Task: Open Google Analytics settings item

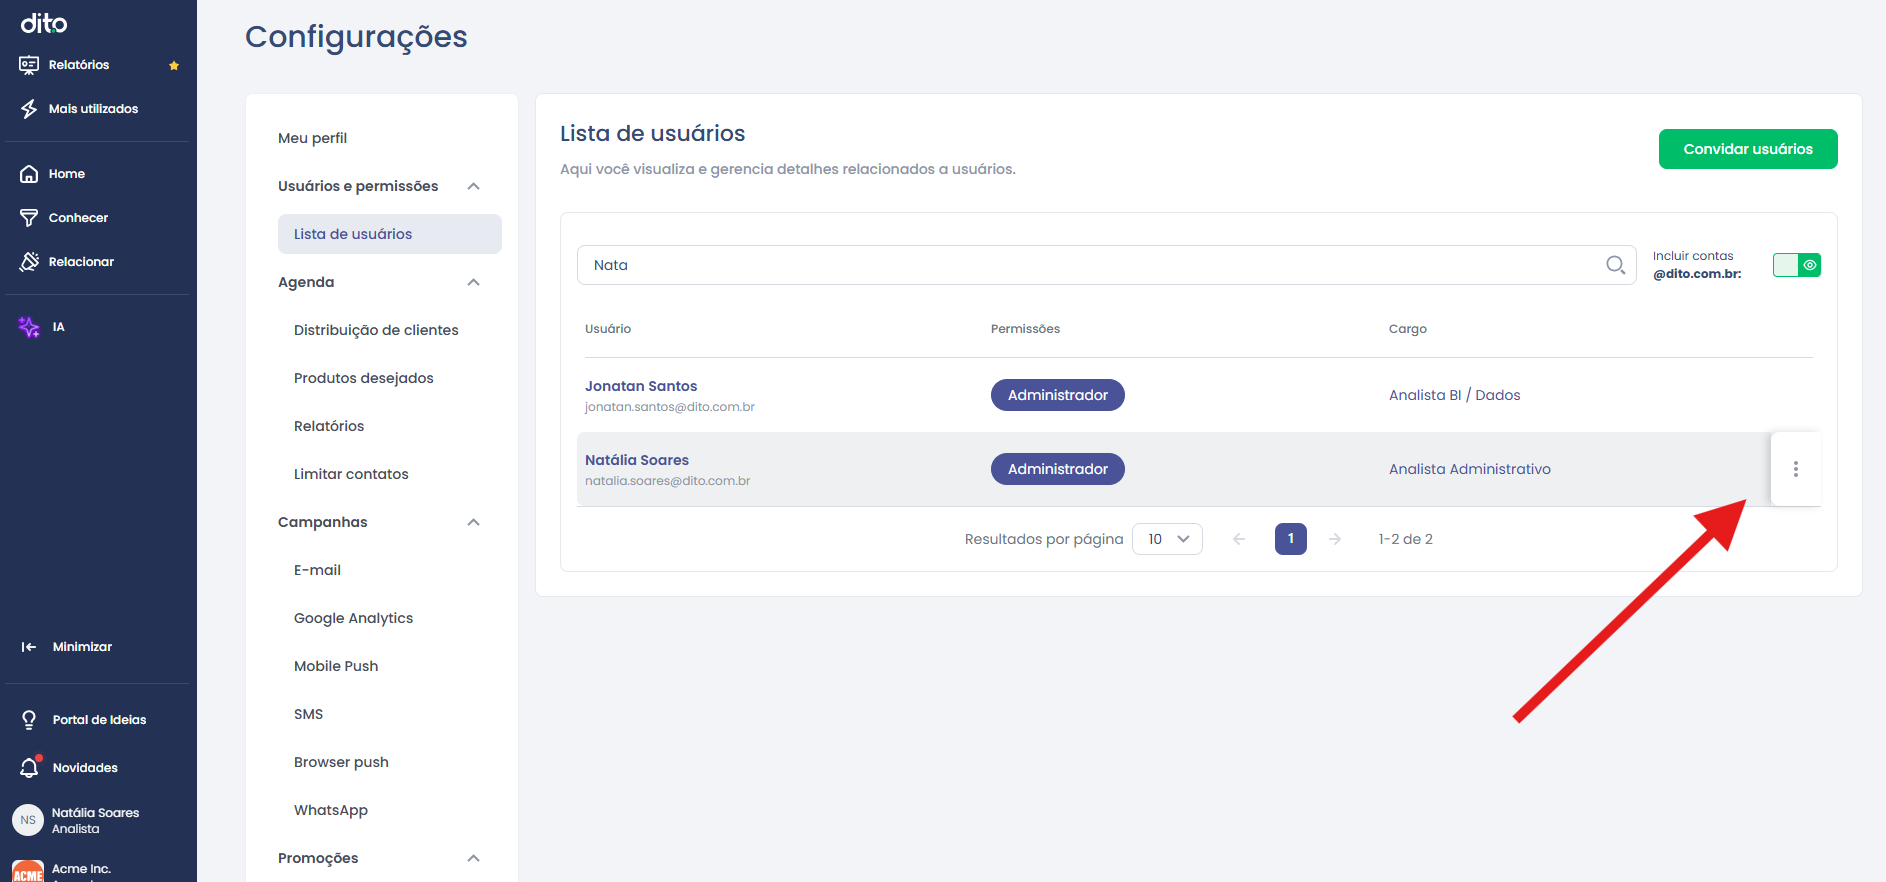Action: [354, 618]
